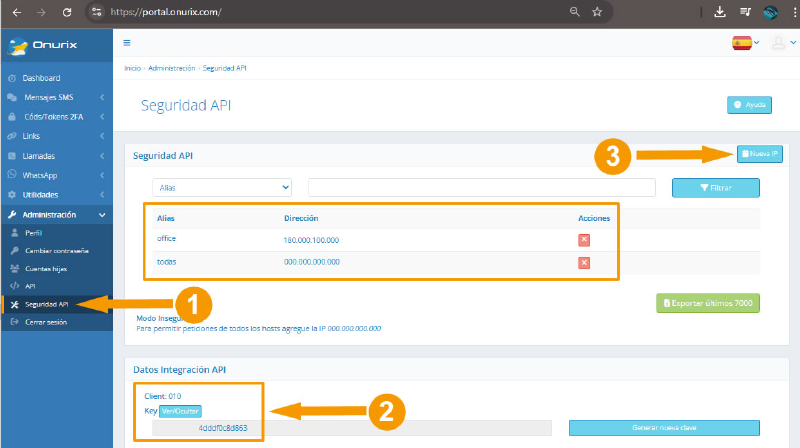Bookmark page with star icon
Screen dimensions: 800x448
pos(597,12)
